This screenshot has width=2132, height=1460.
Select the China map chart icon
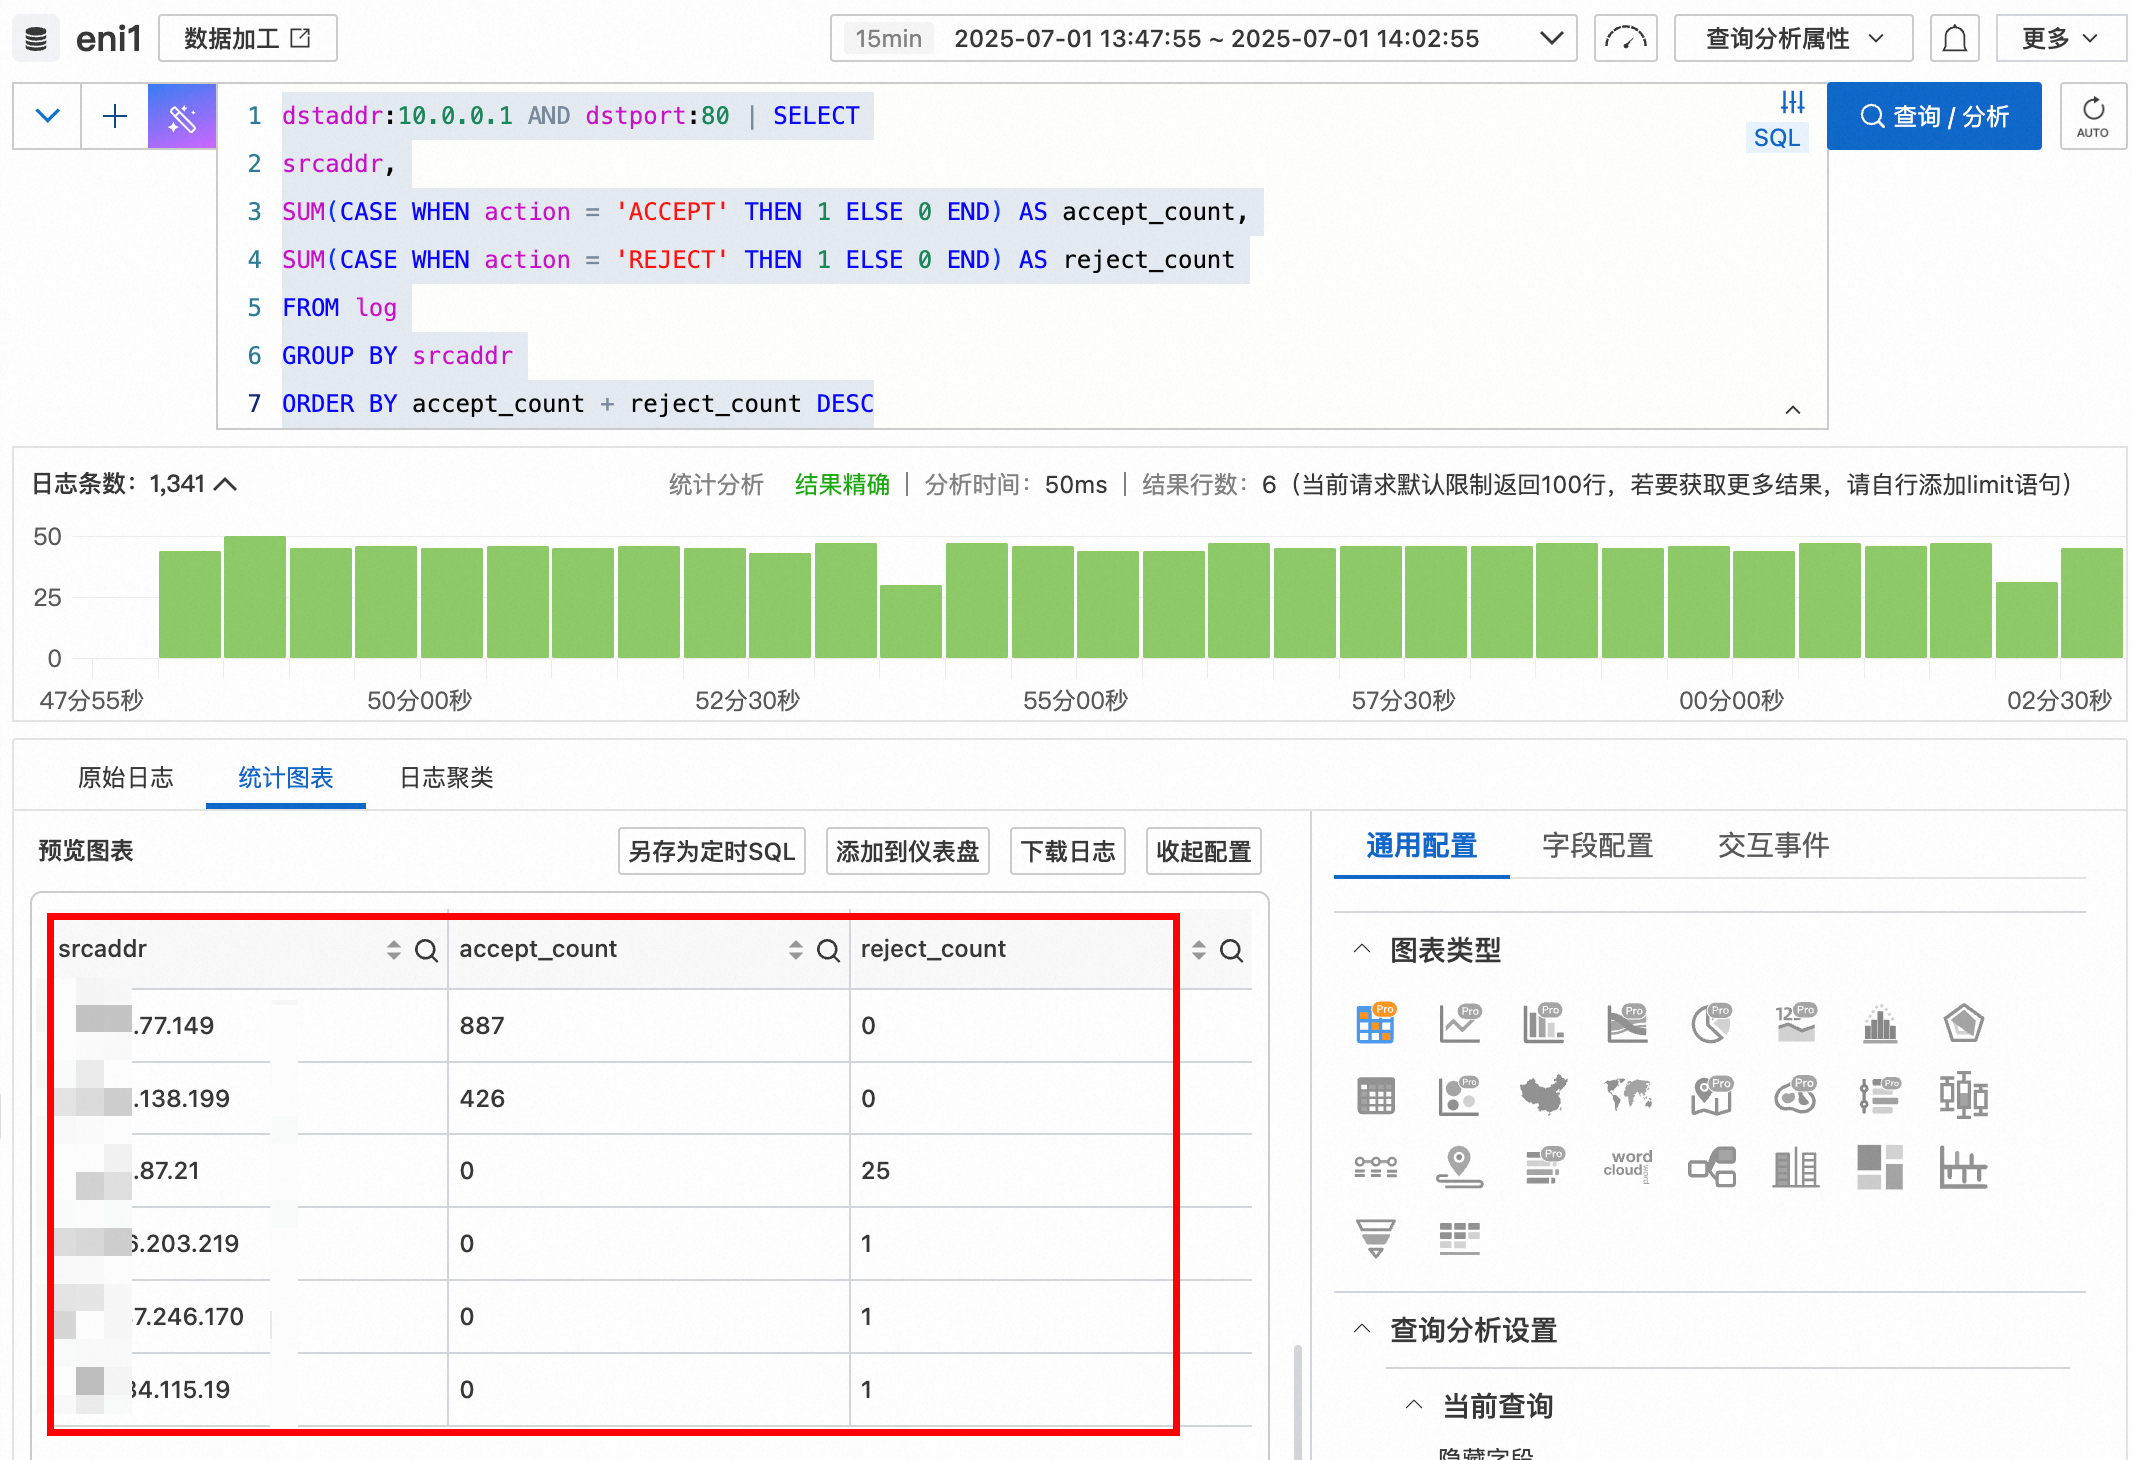1544,1096
